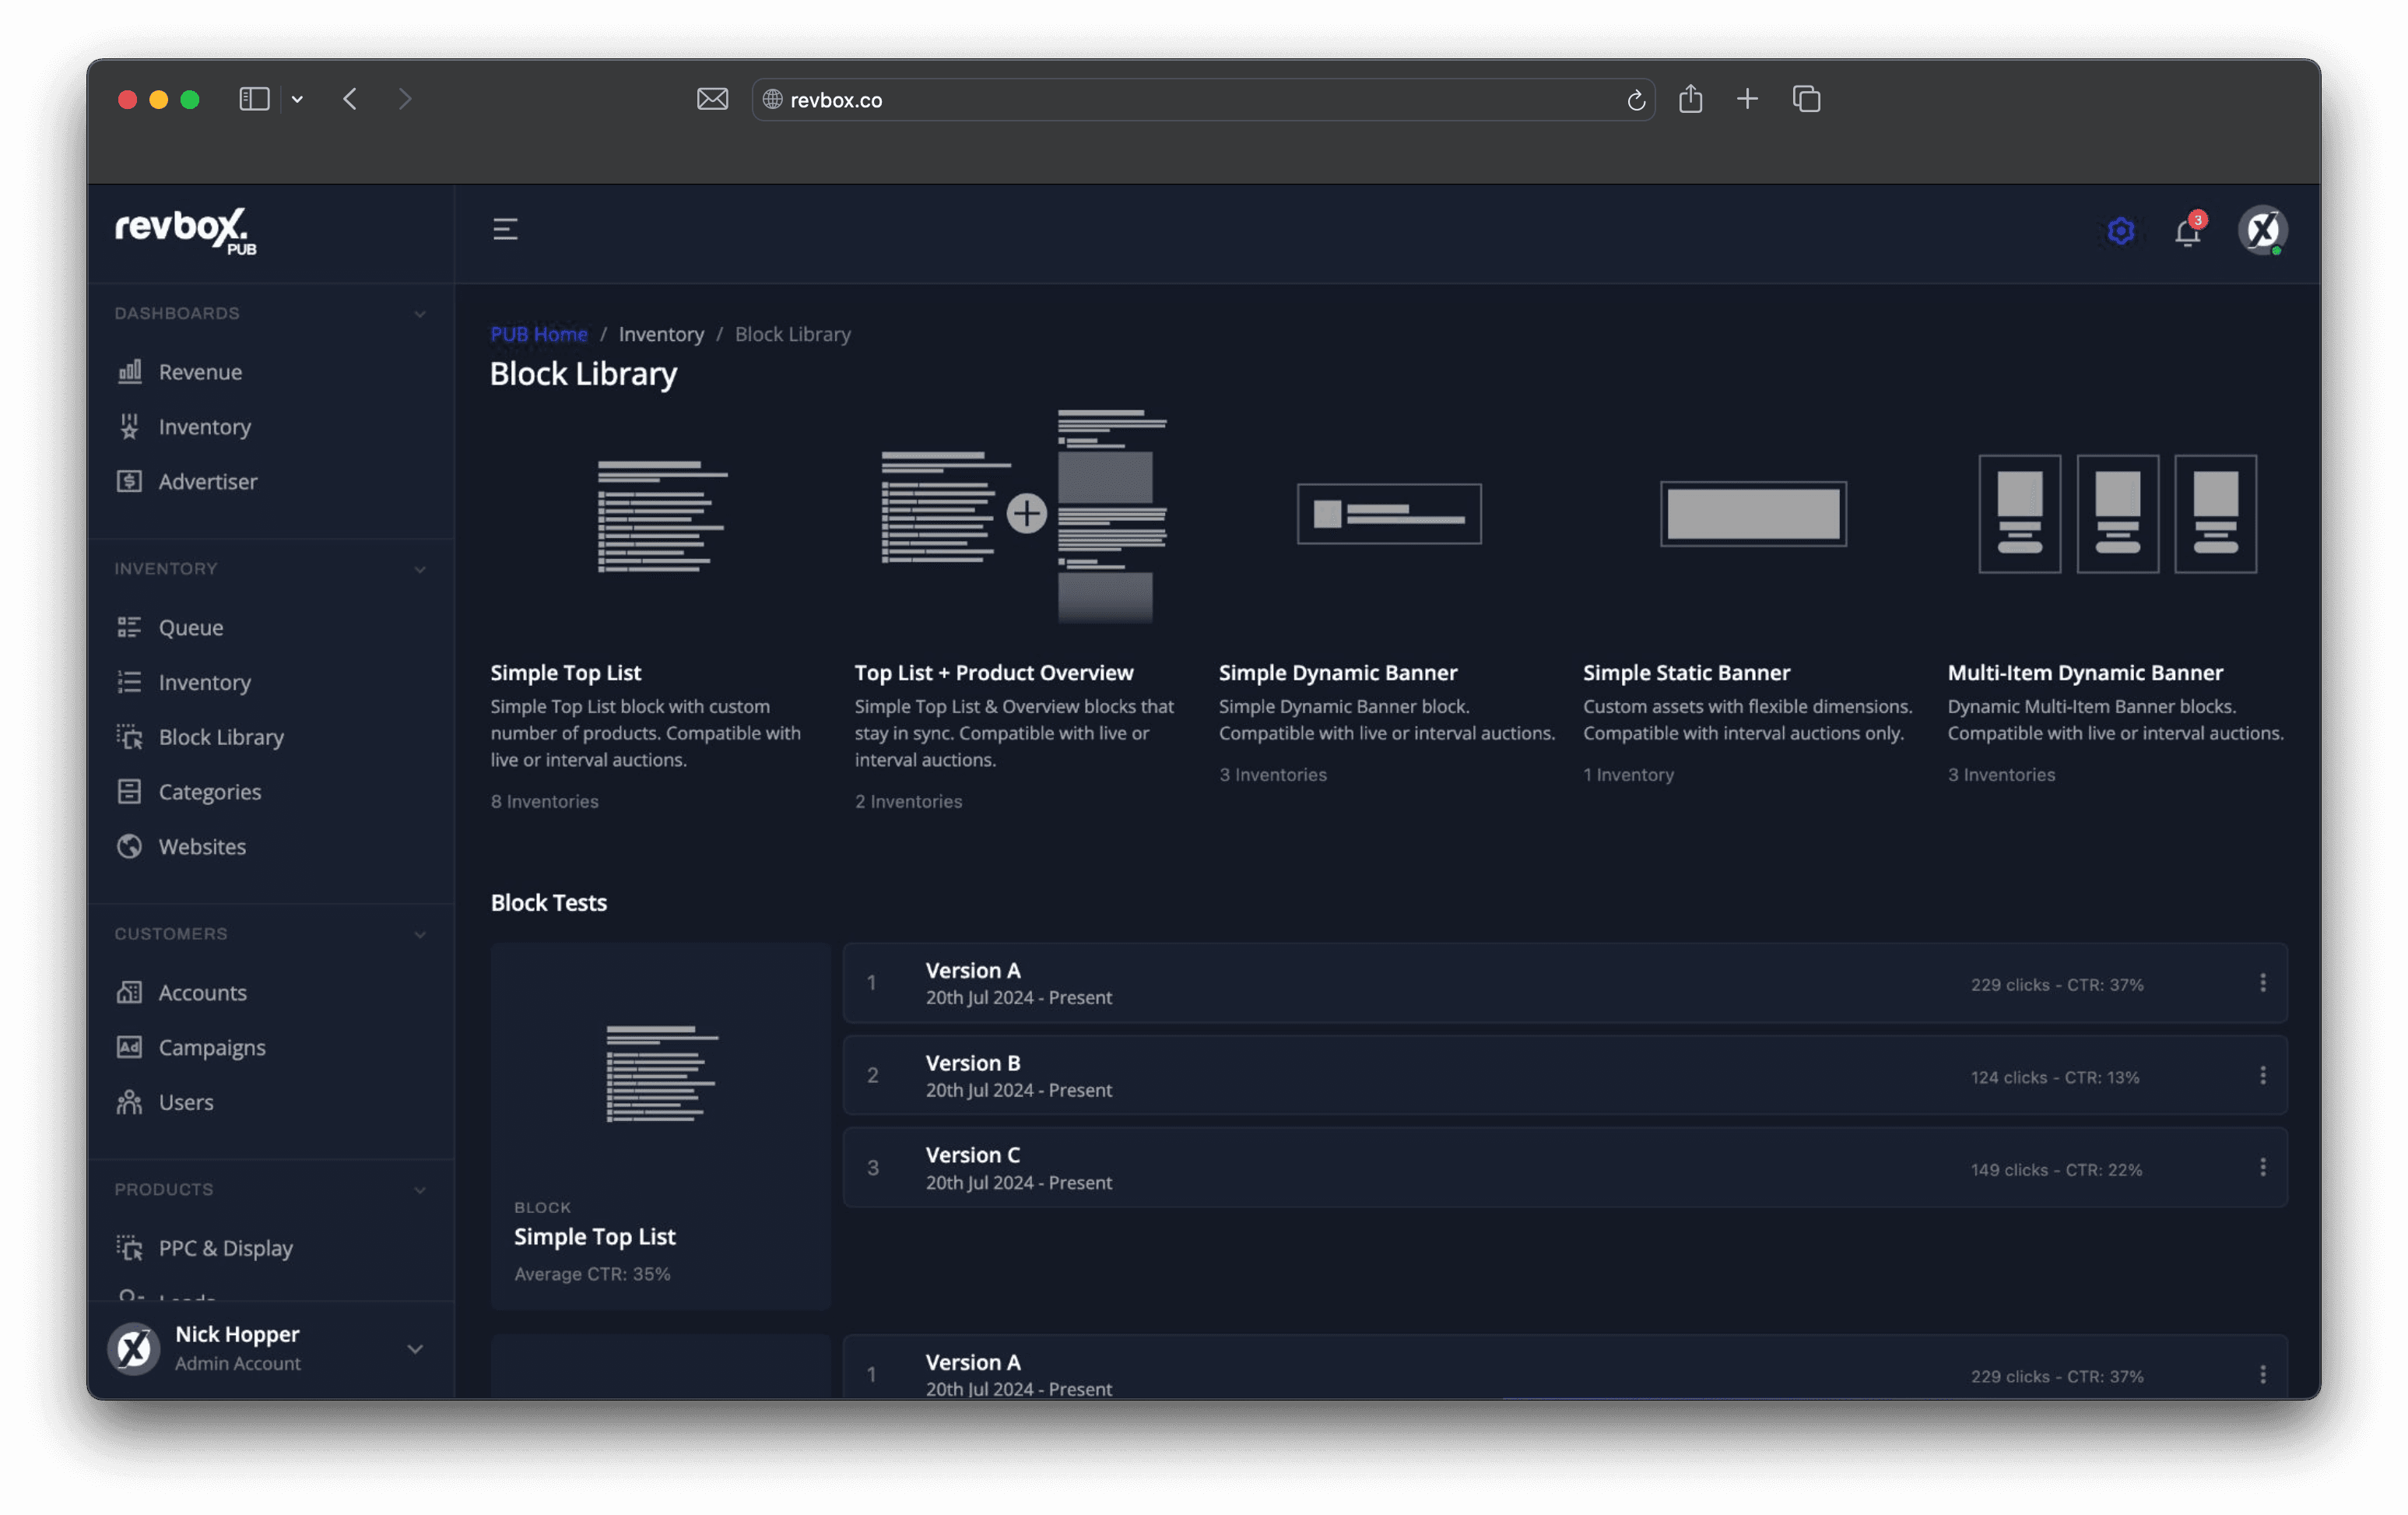
Task: Click the Accounts icon under Customers
Action: (129, 992)
